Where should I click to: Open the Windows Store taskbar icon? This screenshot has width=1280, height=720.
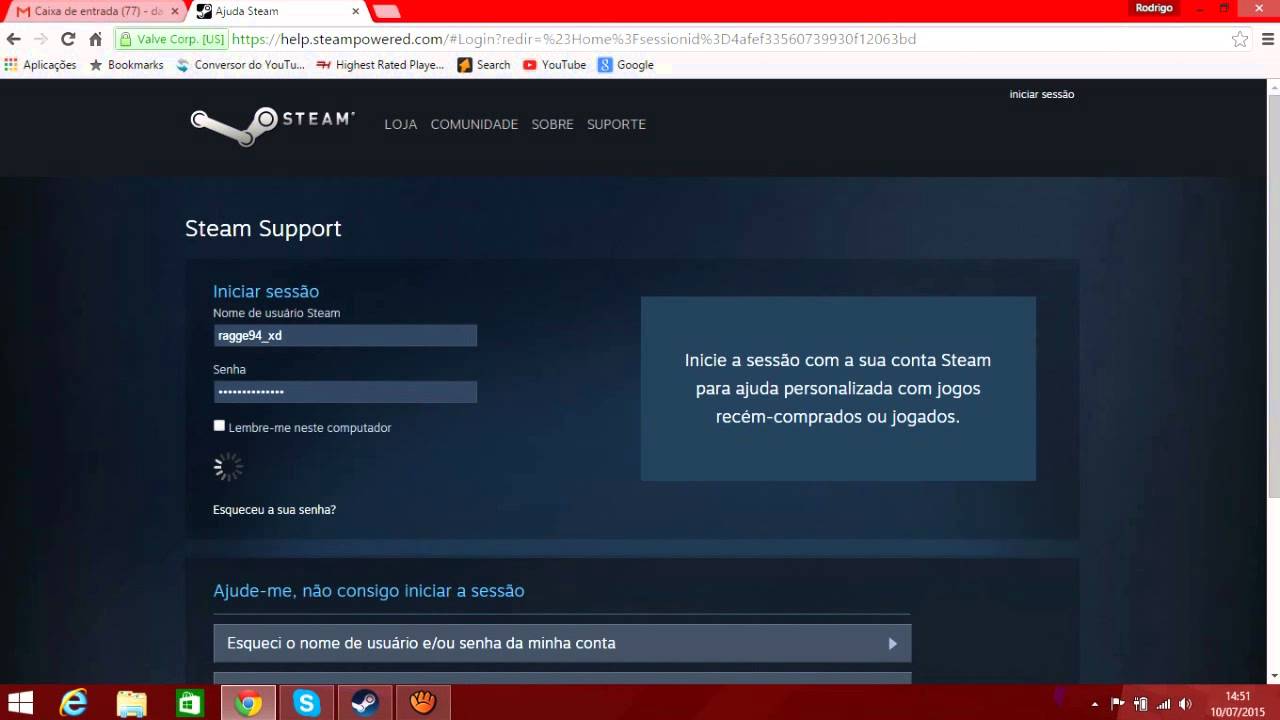(189, 703)
